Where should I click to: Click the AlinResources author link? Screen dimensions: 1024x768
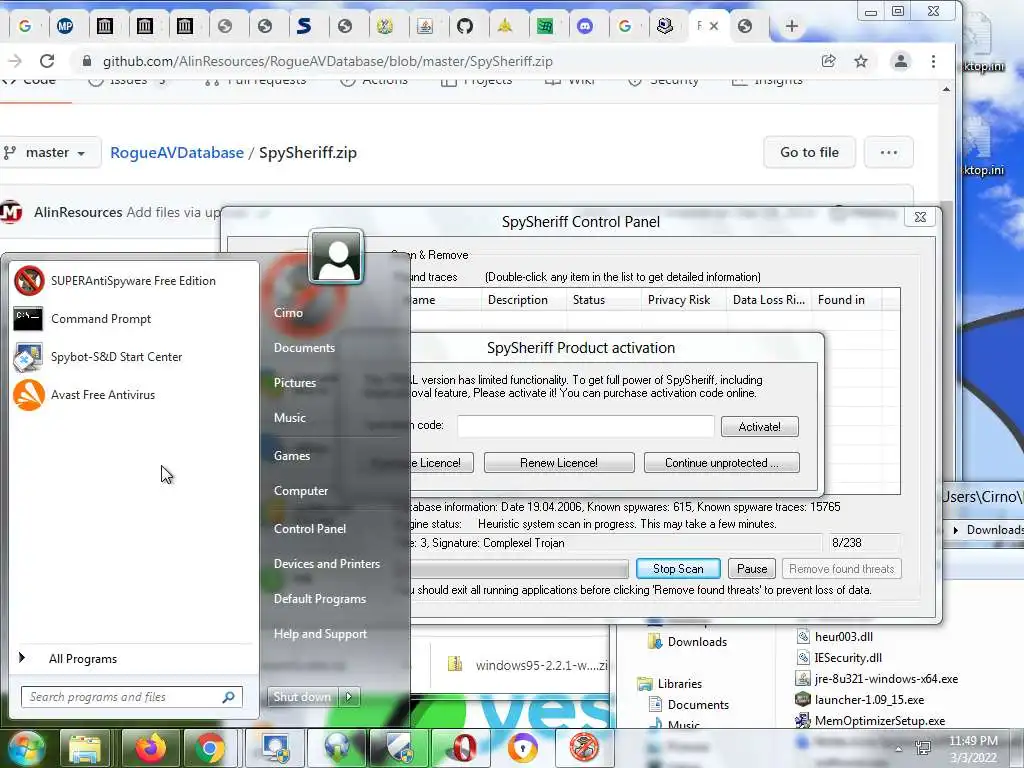coord(78,212)
